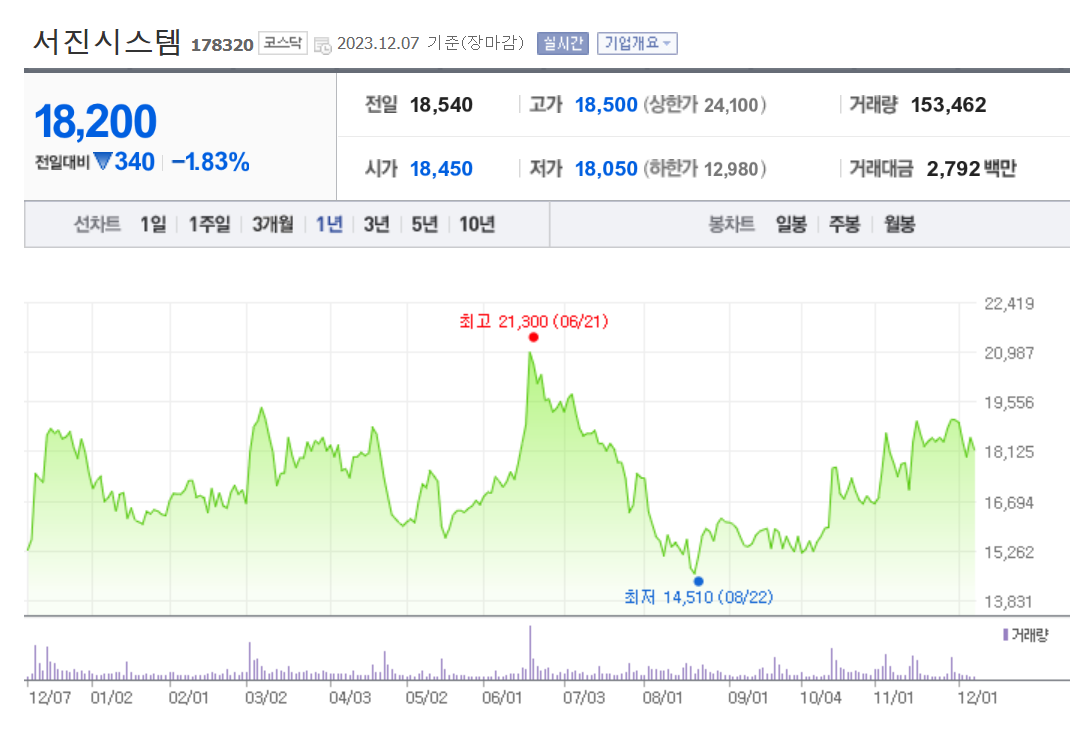The image size is (1070, 734).
Task: Select the 3개월 line chart tab
Action: (x=273, y=224)
